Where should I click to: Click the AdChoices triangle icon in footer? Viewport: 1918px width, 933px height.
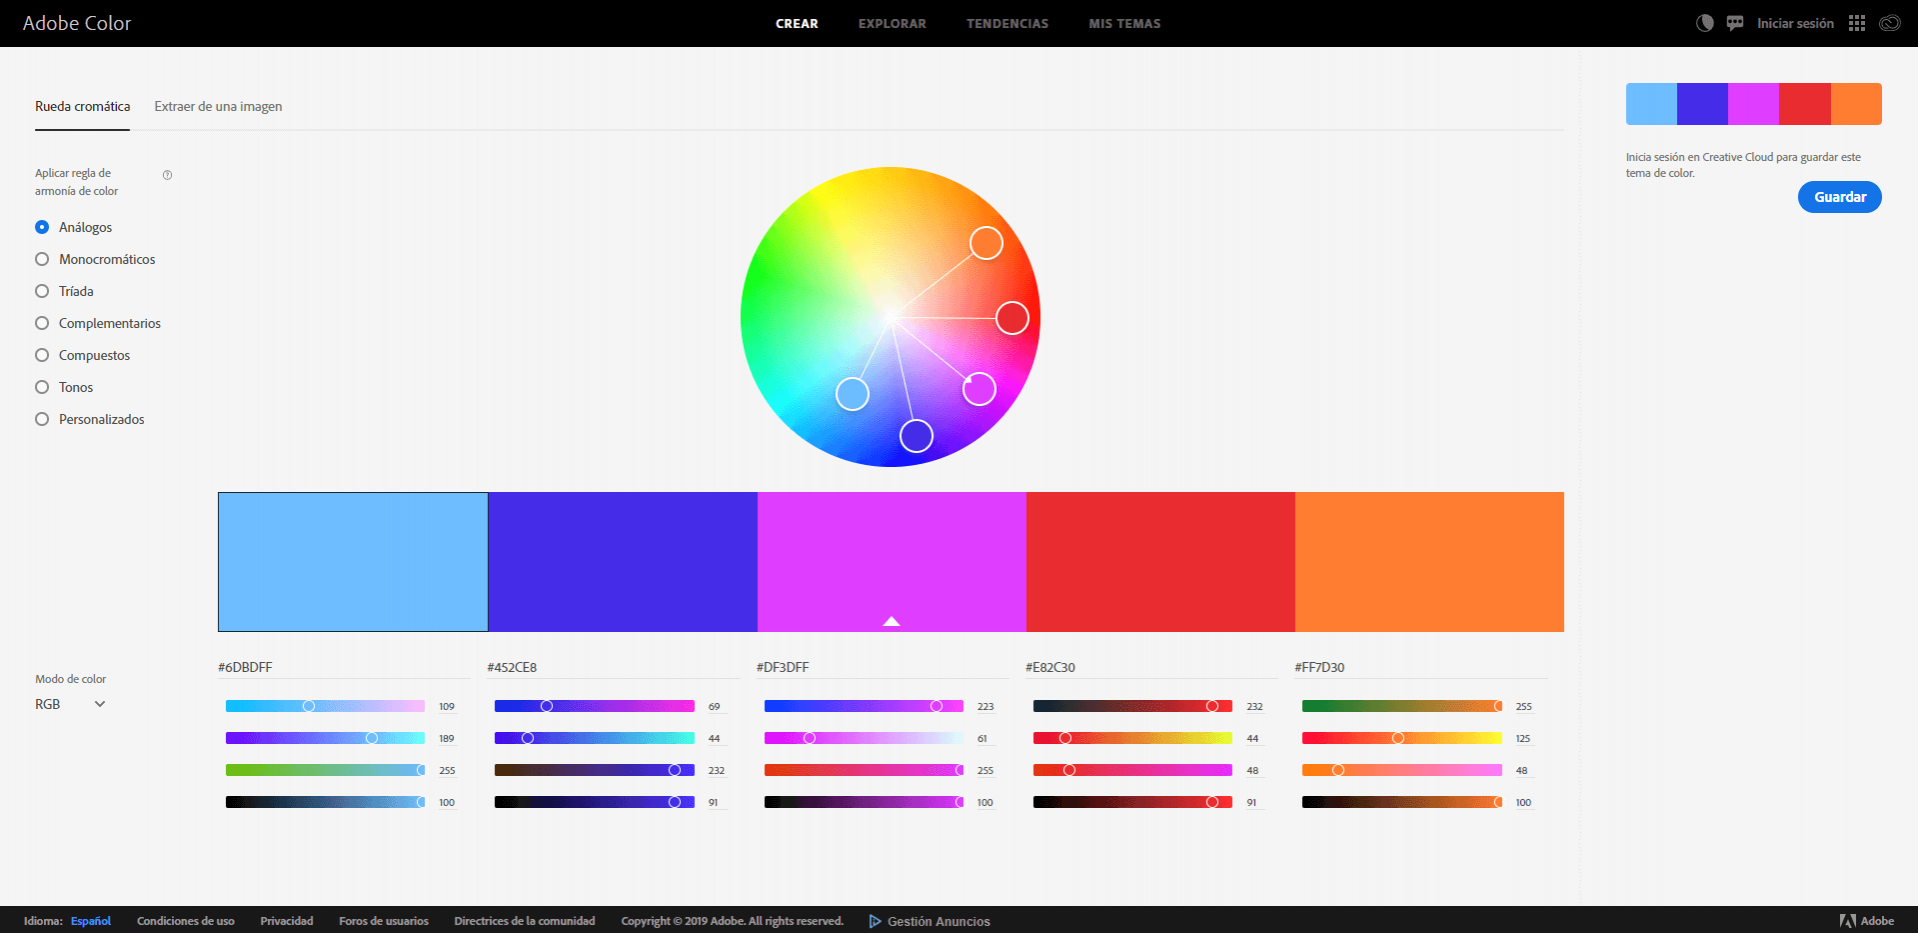(875, 921)
